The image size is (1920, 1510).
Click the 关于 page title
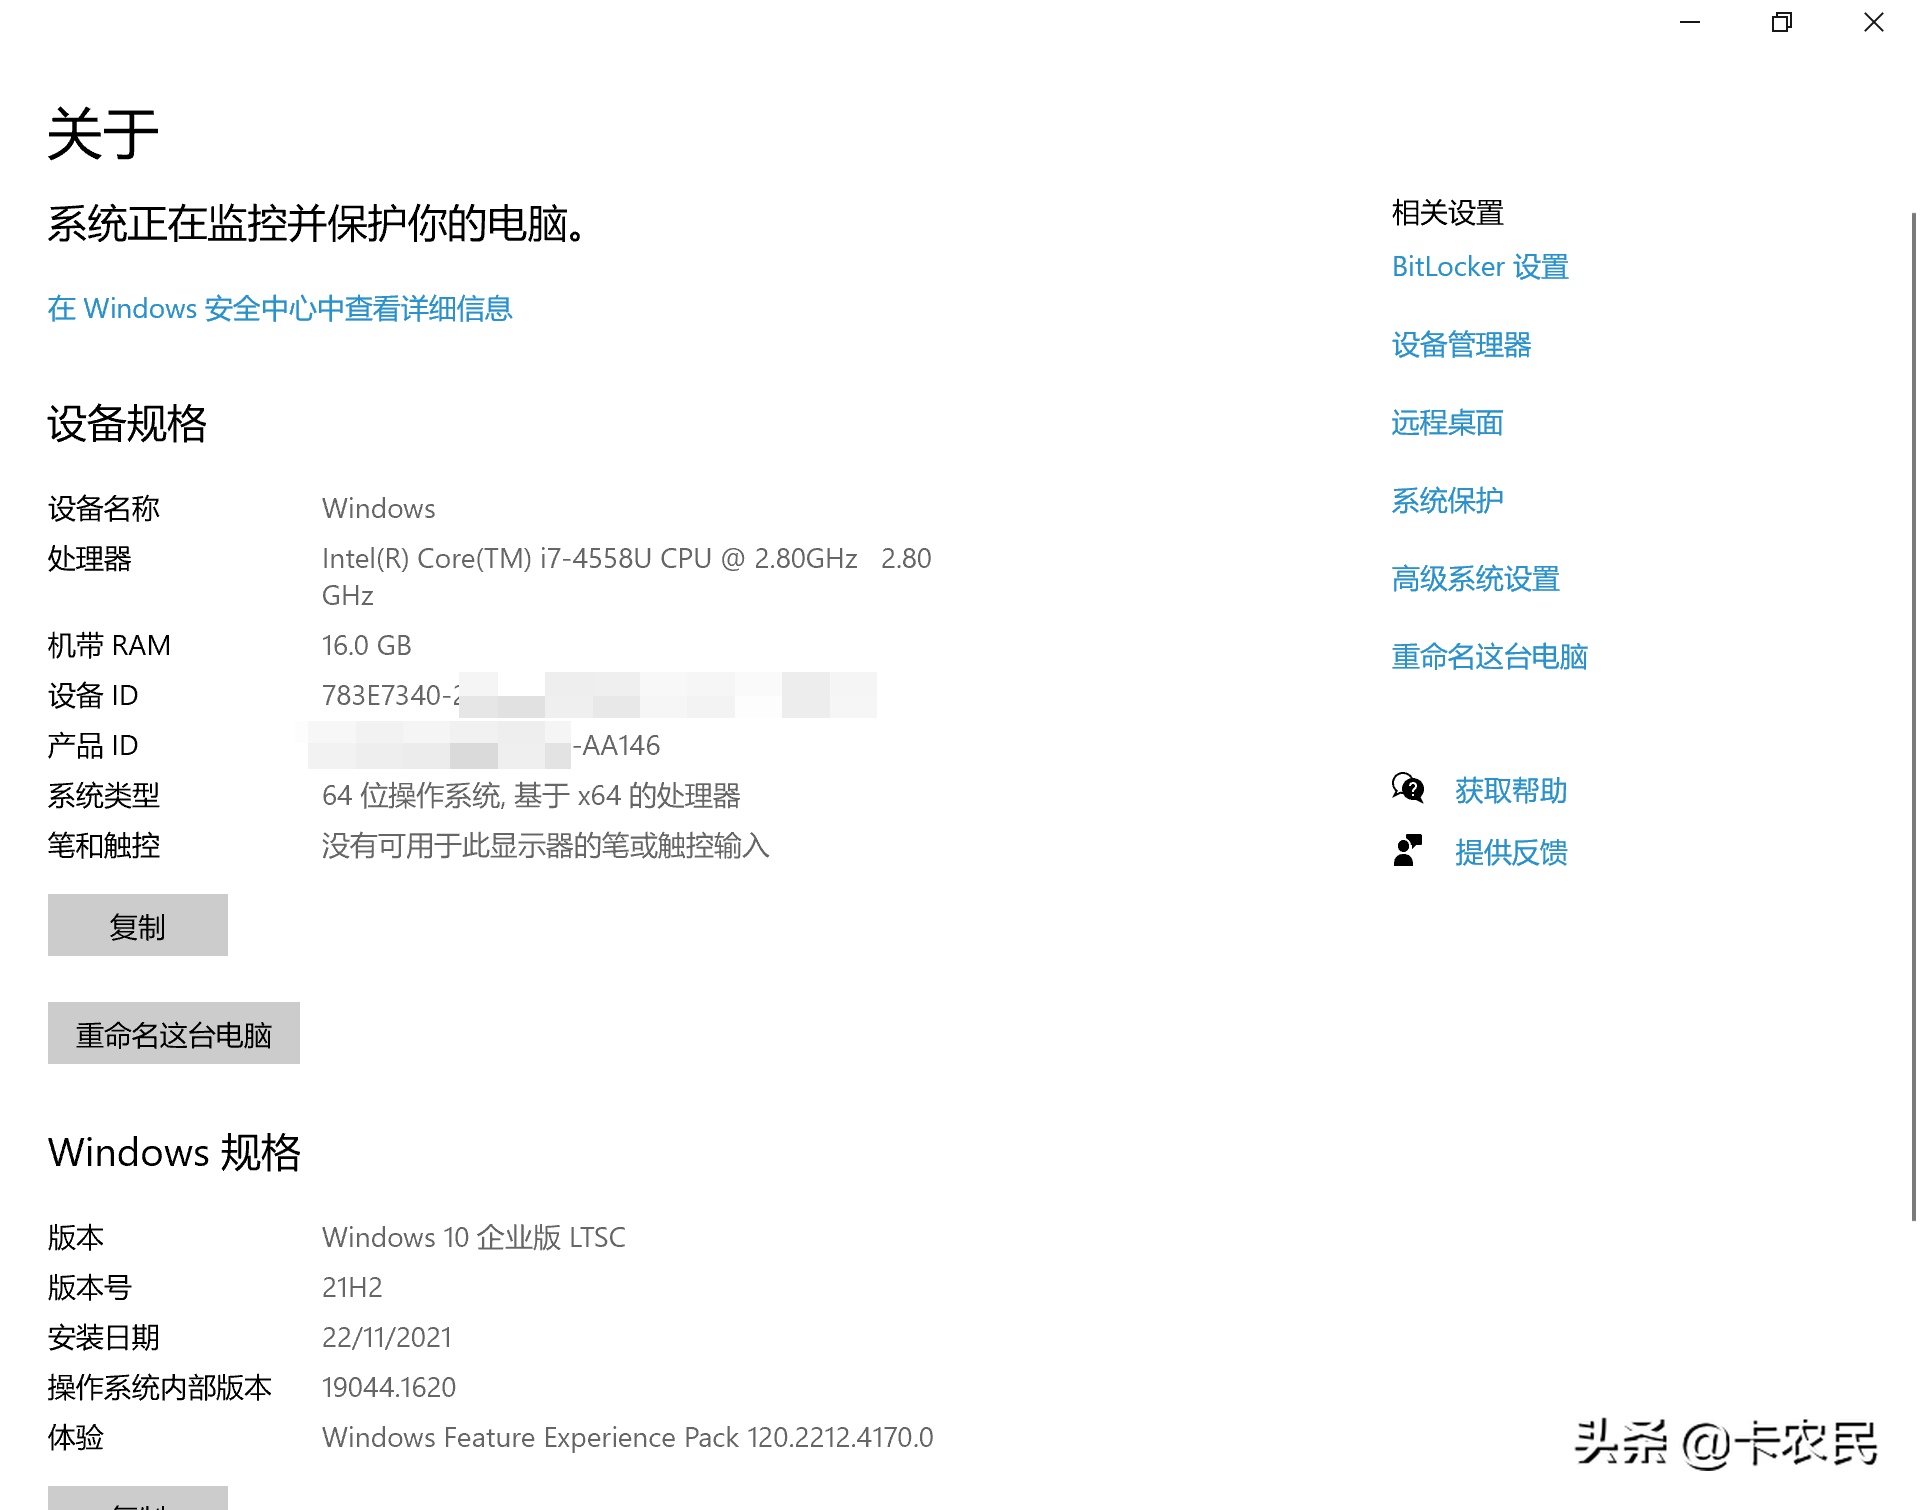(x=103, y=134)
